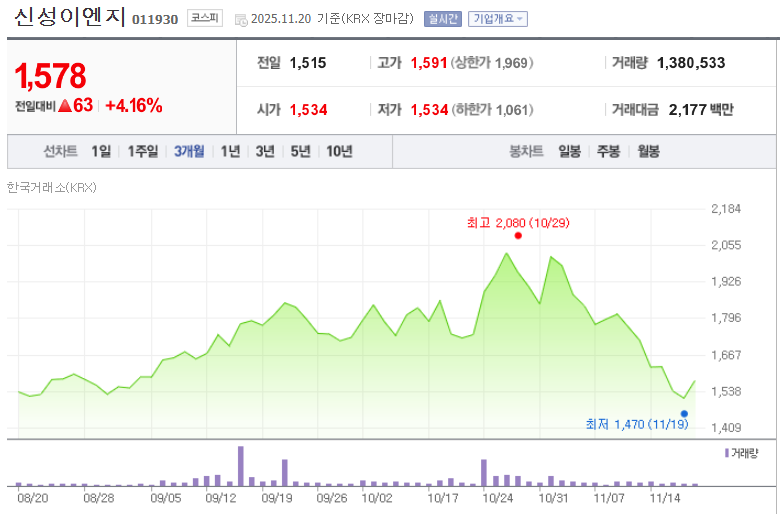
Task: Click the 10/24 date label
Action: [497, 498]
